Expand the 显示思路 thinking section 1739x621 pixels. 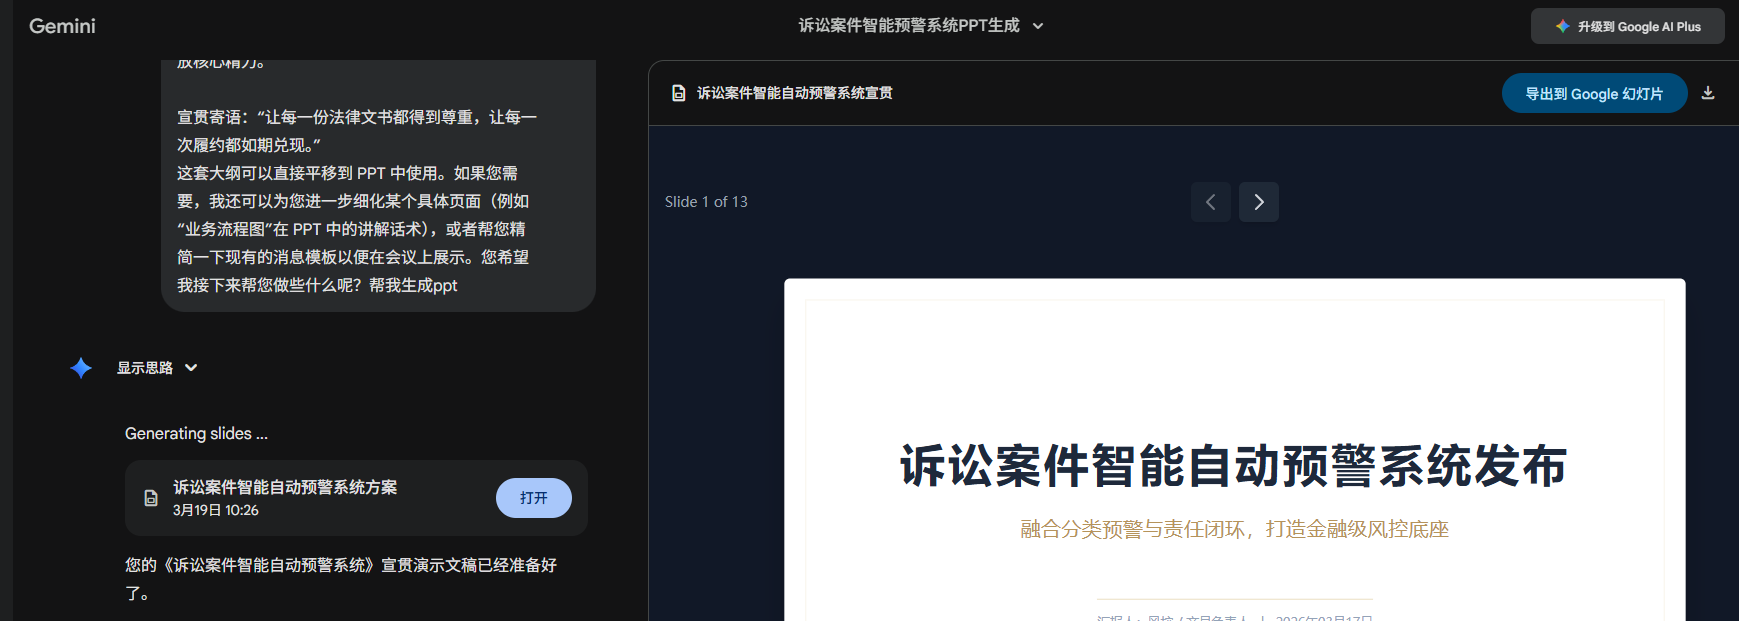pos(157,368)
